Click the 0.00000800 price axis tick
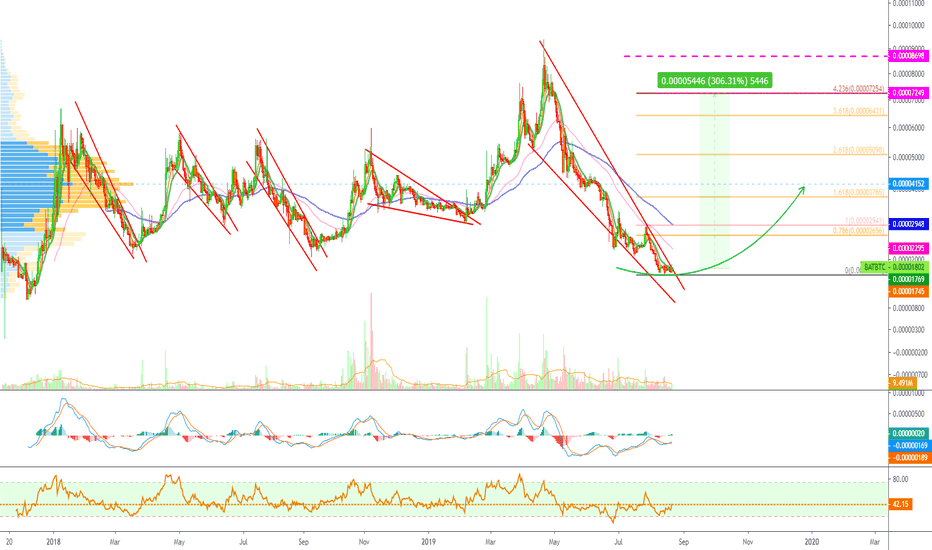This screenshot has width=932, height=550. tap(909, 308)
